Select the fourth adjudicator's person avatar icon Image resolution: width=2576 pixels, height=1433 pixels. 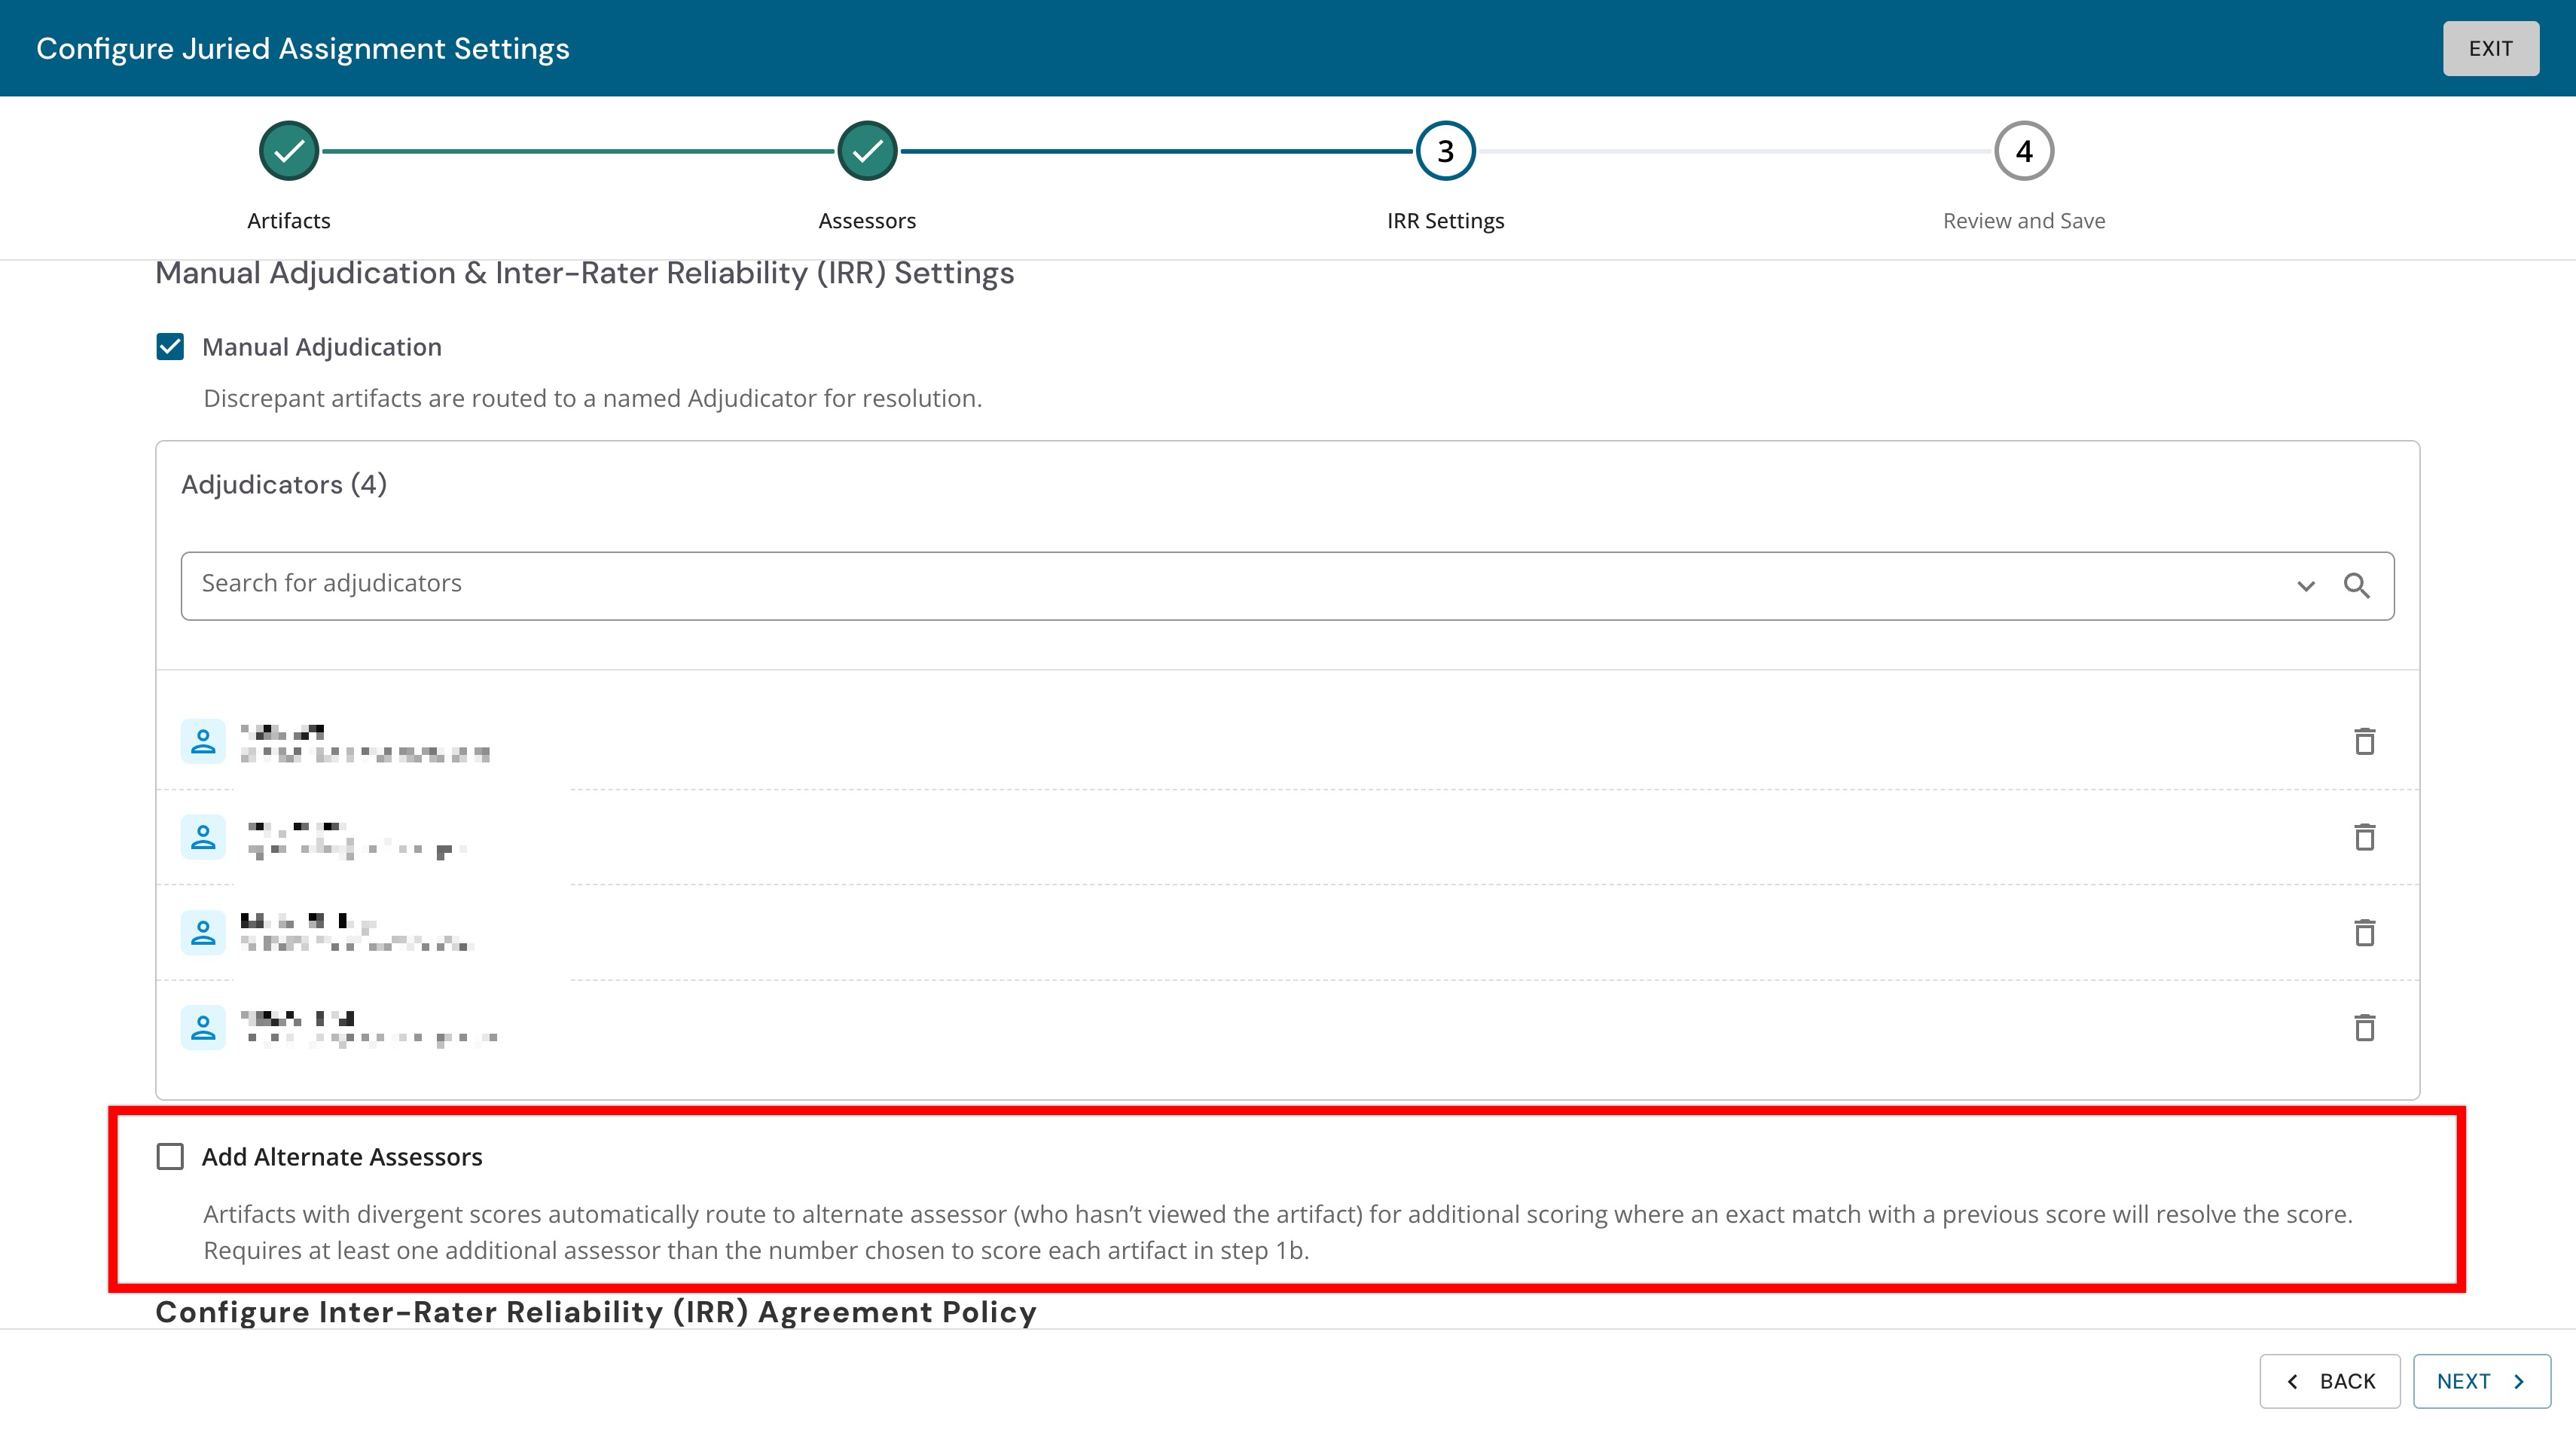click(x=203, y=1027)
